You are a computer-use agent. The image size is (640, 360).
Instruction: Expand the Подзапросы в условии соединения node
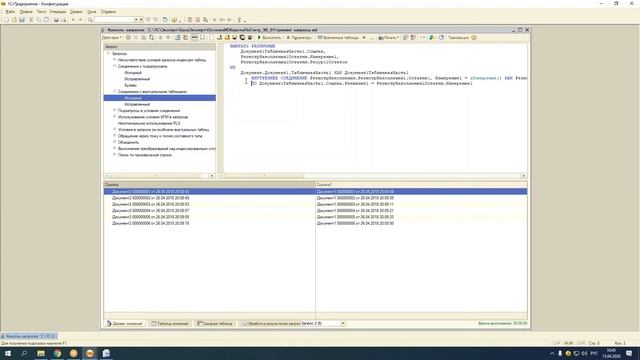(115, 110)
